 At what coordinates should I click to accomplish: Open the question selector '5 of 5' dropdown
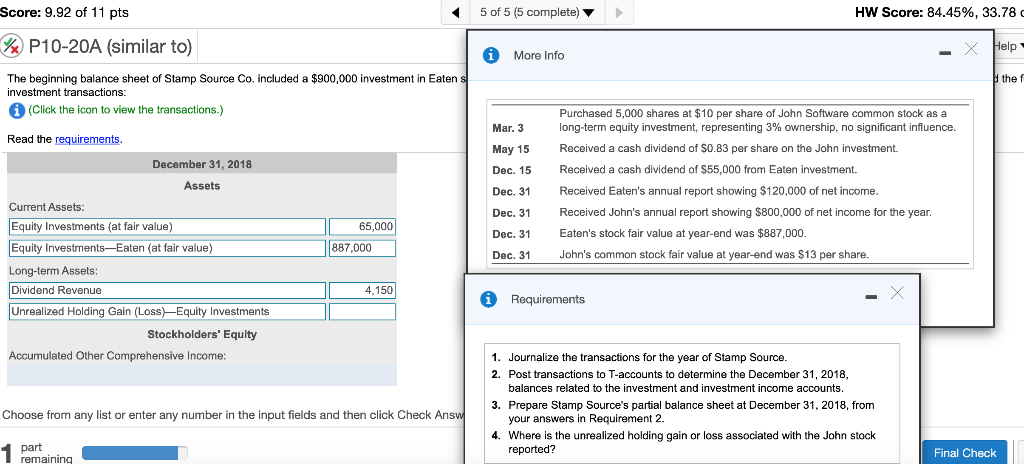click(538, 12)
